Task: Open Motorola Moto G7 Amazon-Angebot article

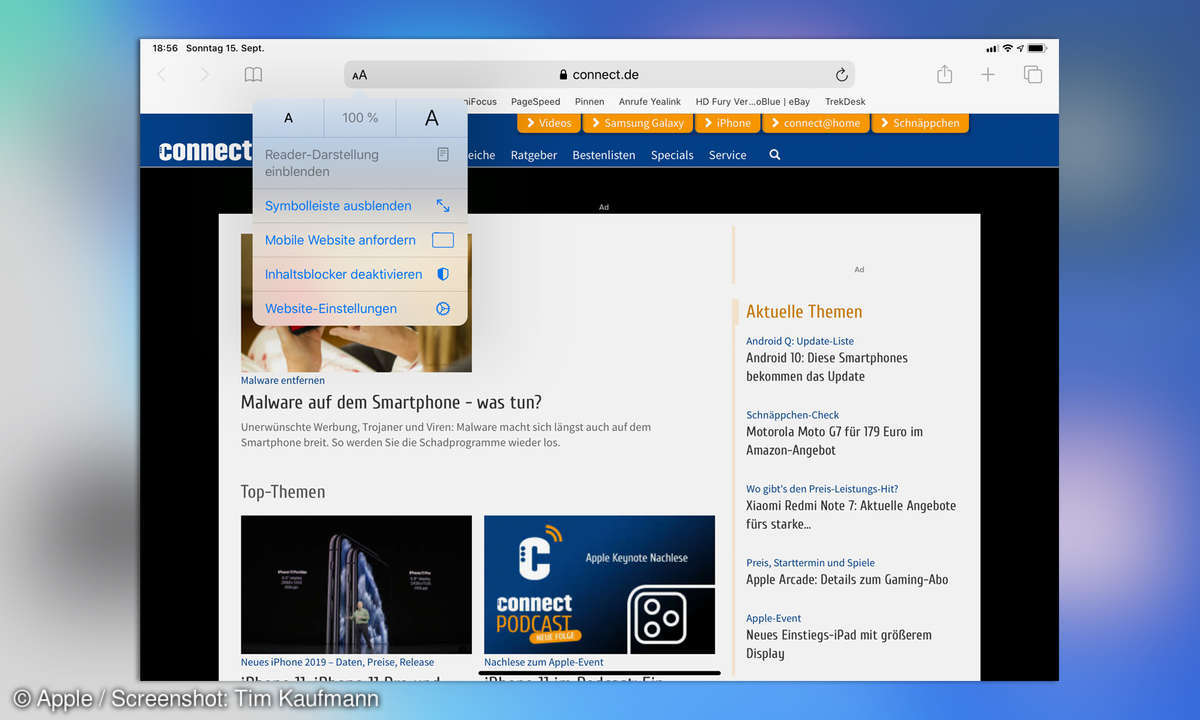Action: click(x=834, y=441)
